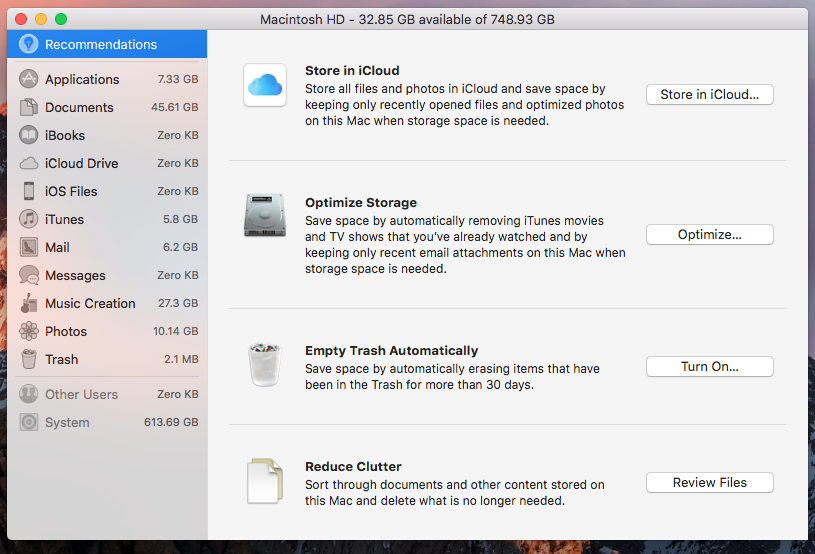Open the Applications category label
This screenshot has height=554, width=815.
(82, 80)
